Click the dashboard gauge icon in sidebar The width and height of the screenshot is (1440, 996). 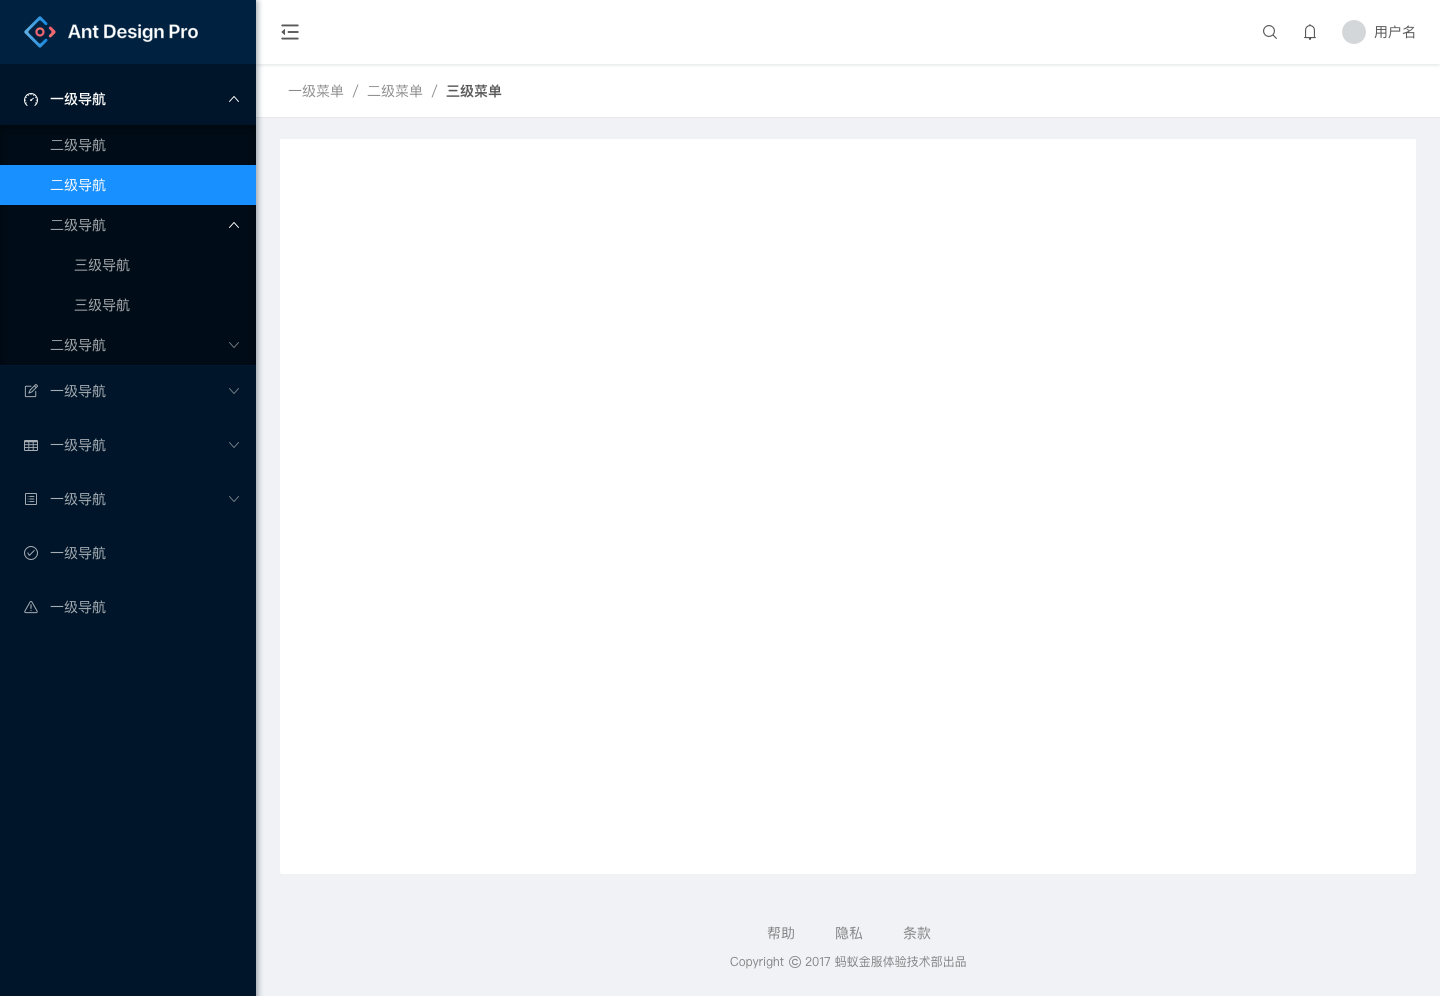31,99
